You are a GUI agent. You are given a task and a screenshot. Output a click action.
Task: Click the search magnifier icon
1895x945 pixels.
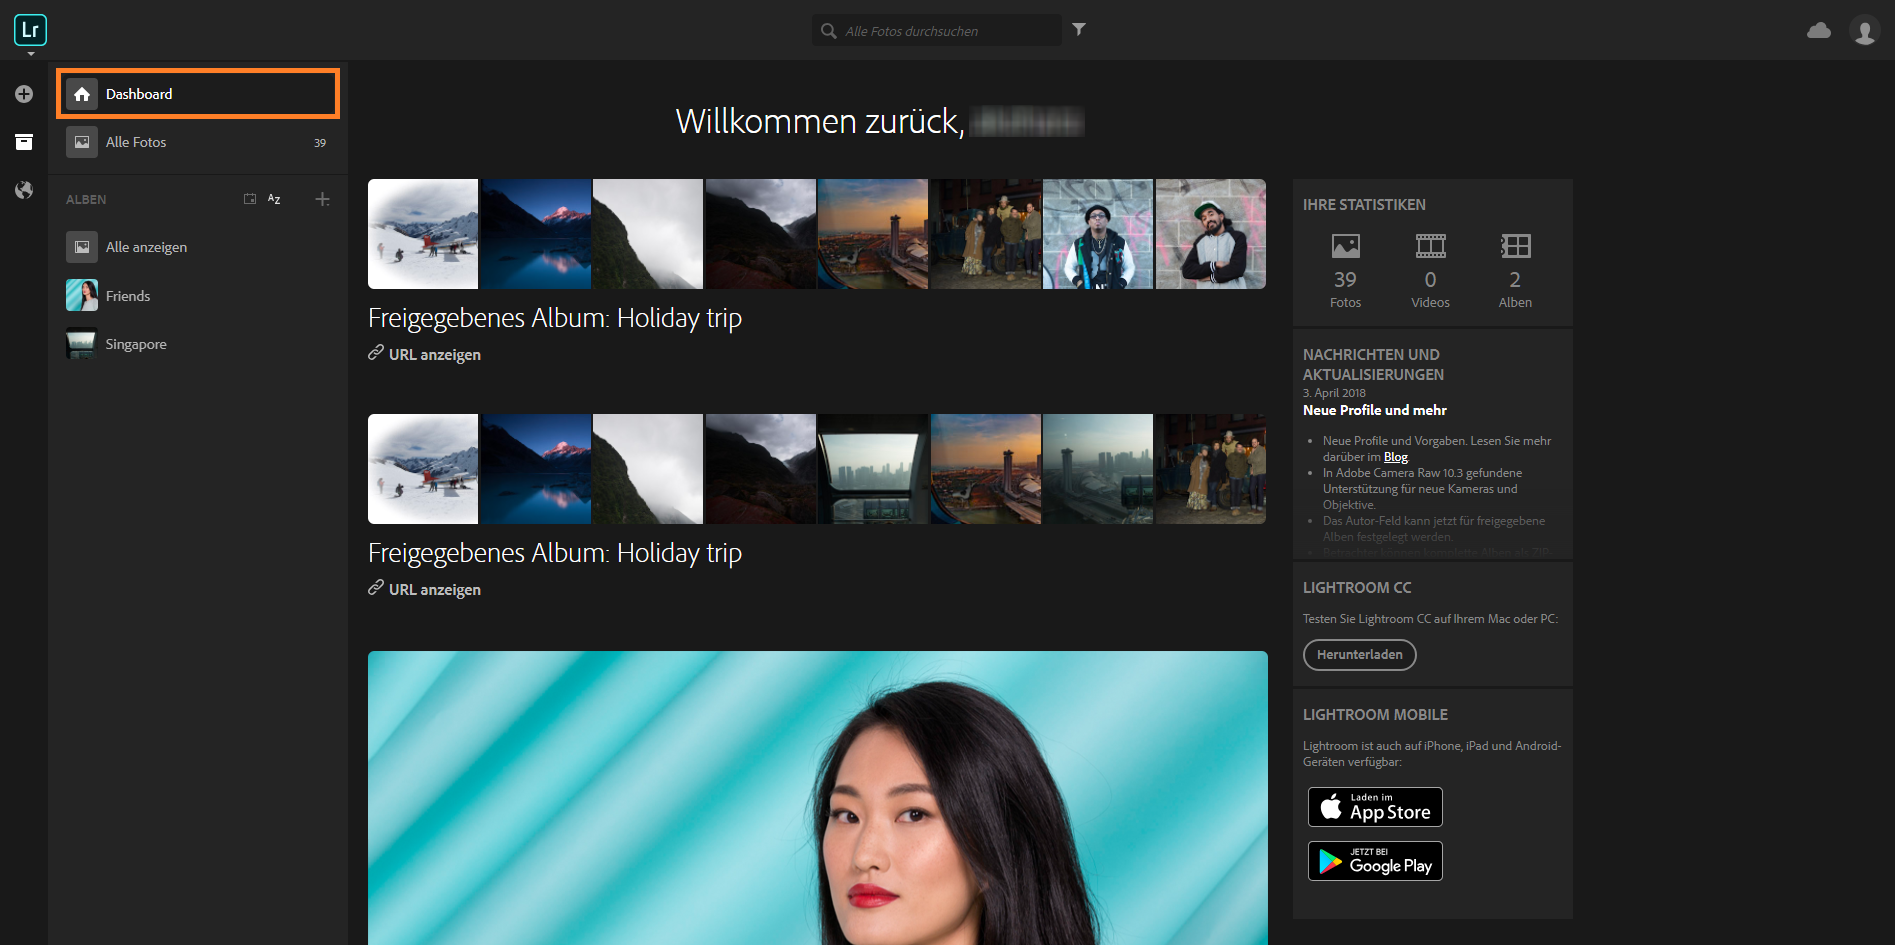829,31
